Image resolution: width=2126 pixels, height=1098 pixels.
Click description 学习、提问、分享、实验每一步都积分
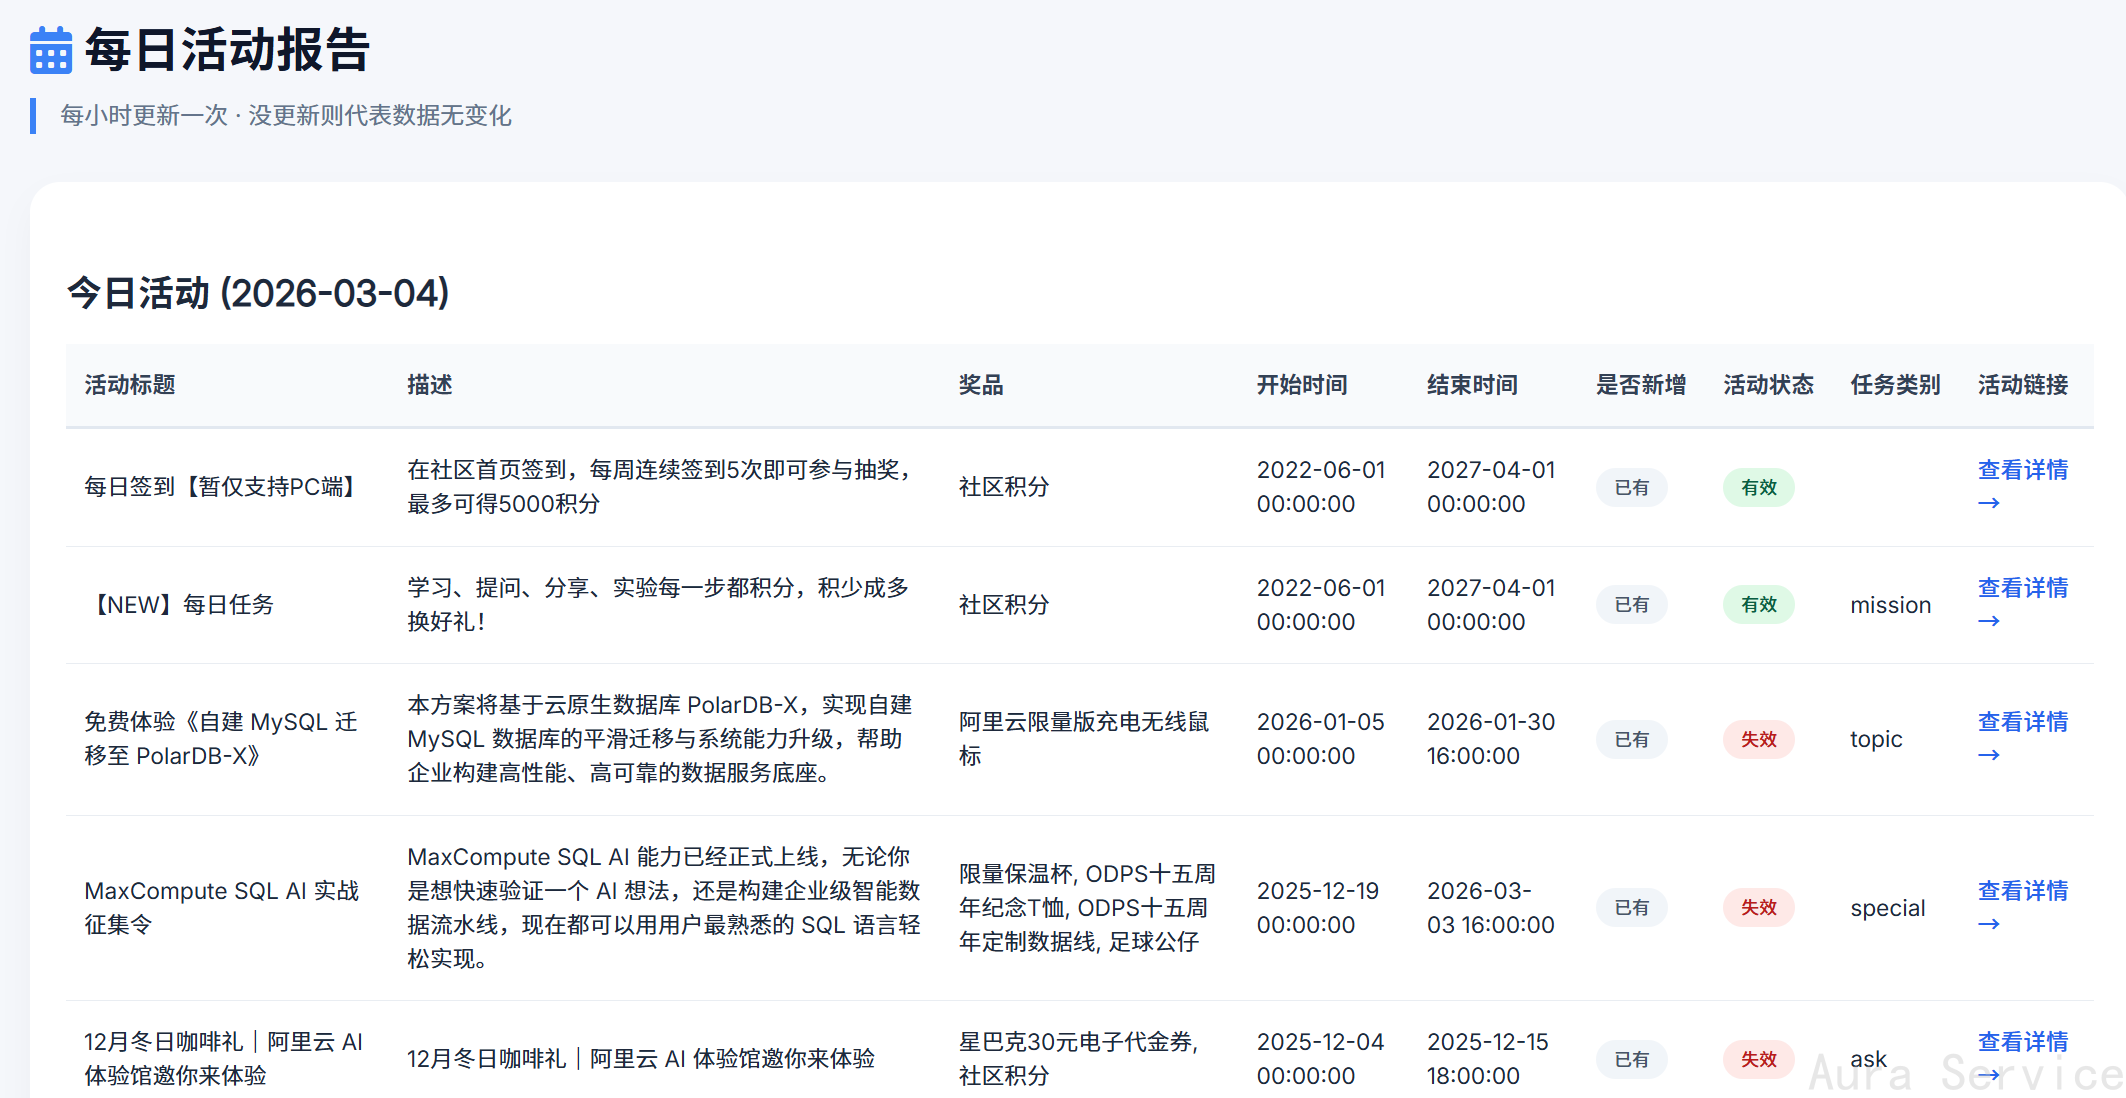659,604
